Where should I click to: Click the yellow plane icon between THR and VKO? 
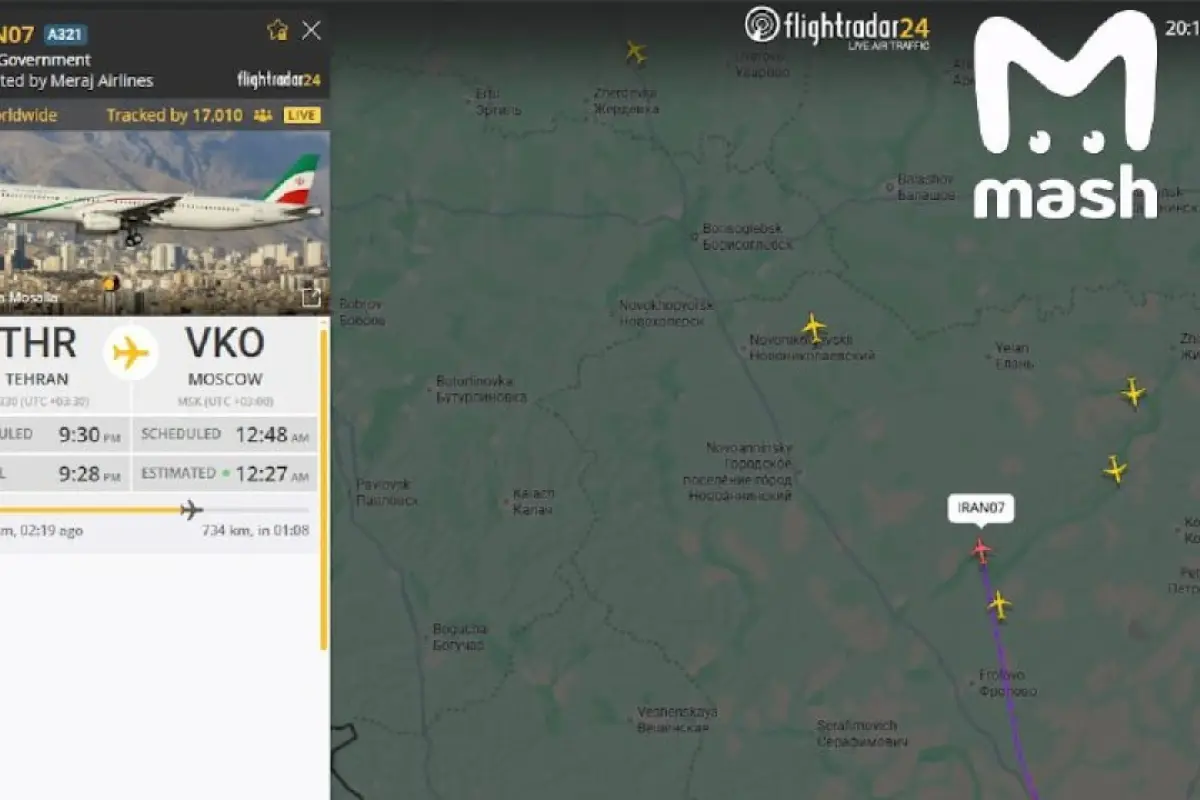point(130,352)
